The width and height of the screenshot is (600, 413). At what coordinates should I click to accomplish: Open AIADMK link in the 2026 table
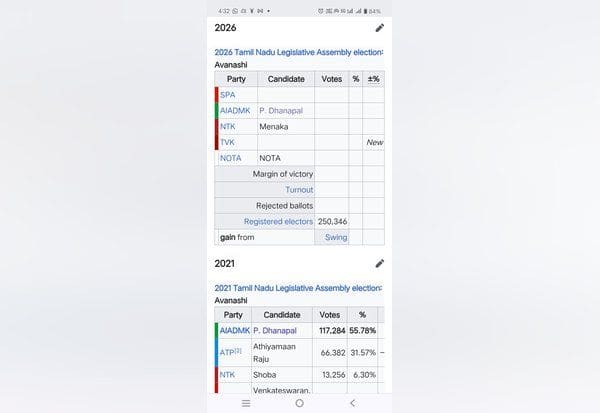[236, 110]
